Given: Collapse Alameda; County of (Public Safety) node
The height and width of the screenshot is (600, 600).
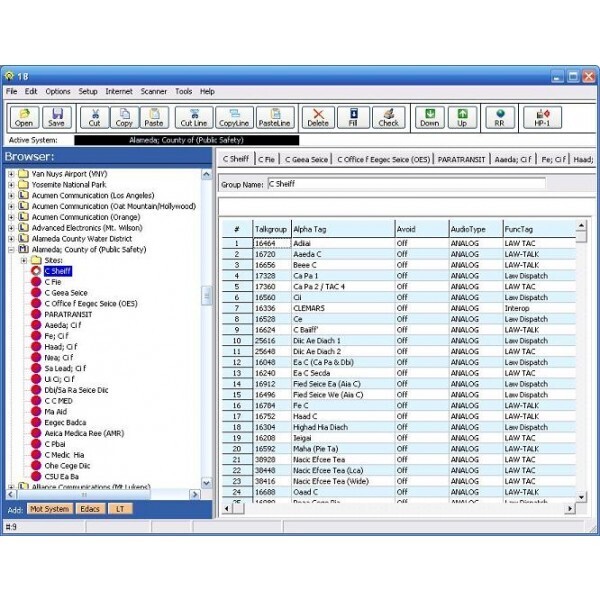Looking at the screenshot, I should [x=11, y=248].
